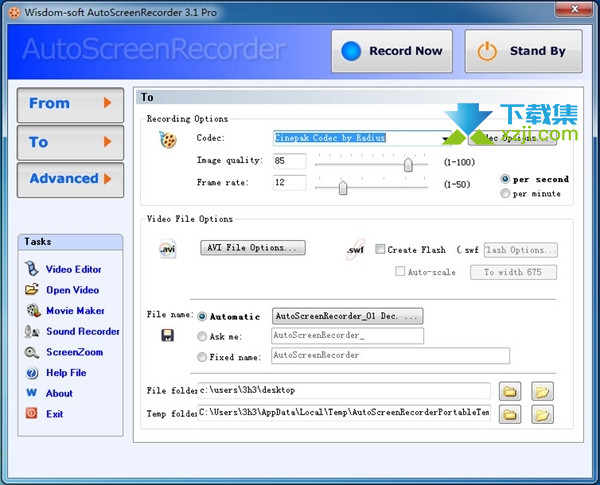Click the Stand By button
Image resolution: width=600 pixels, height=485 pixels.
coord(523,51)
